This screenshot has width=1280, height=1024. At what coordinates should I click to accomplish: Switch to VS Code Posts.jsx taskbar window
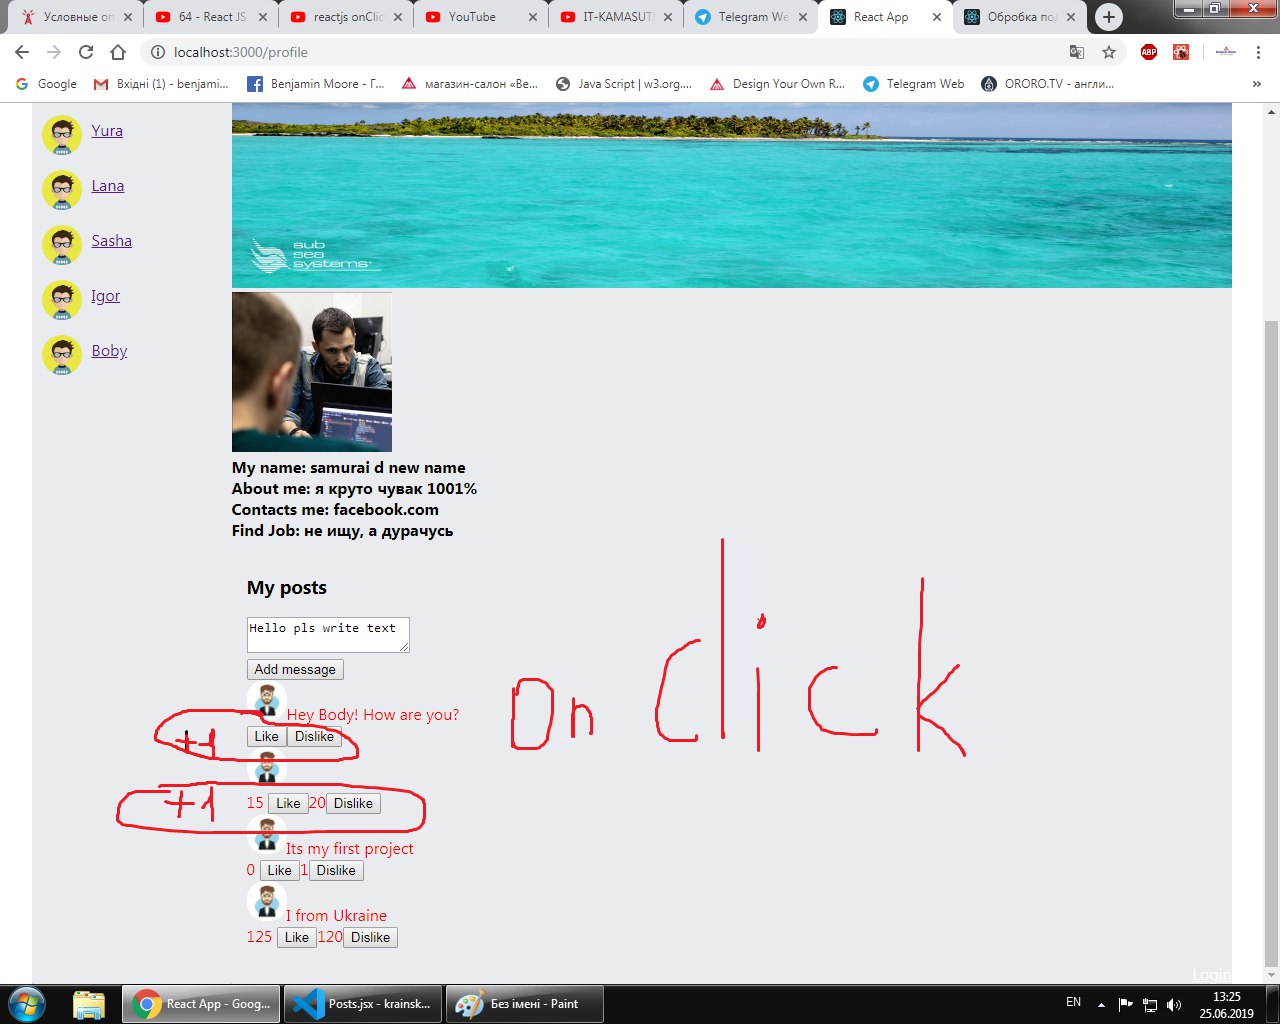(x=363, y=1004)
